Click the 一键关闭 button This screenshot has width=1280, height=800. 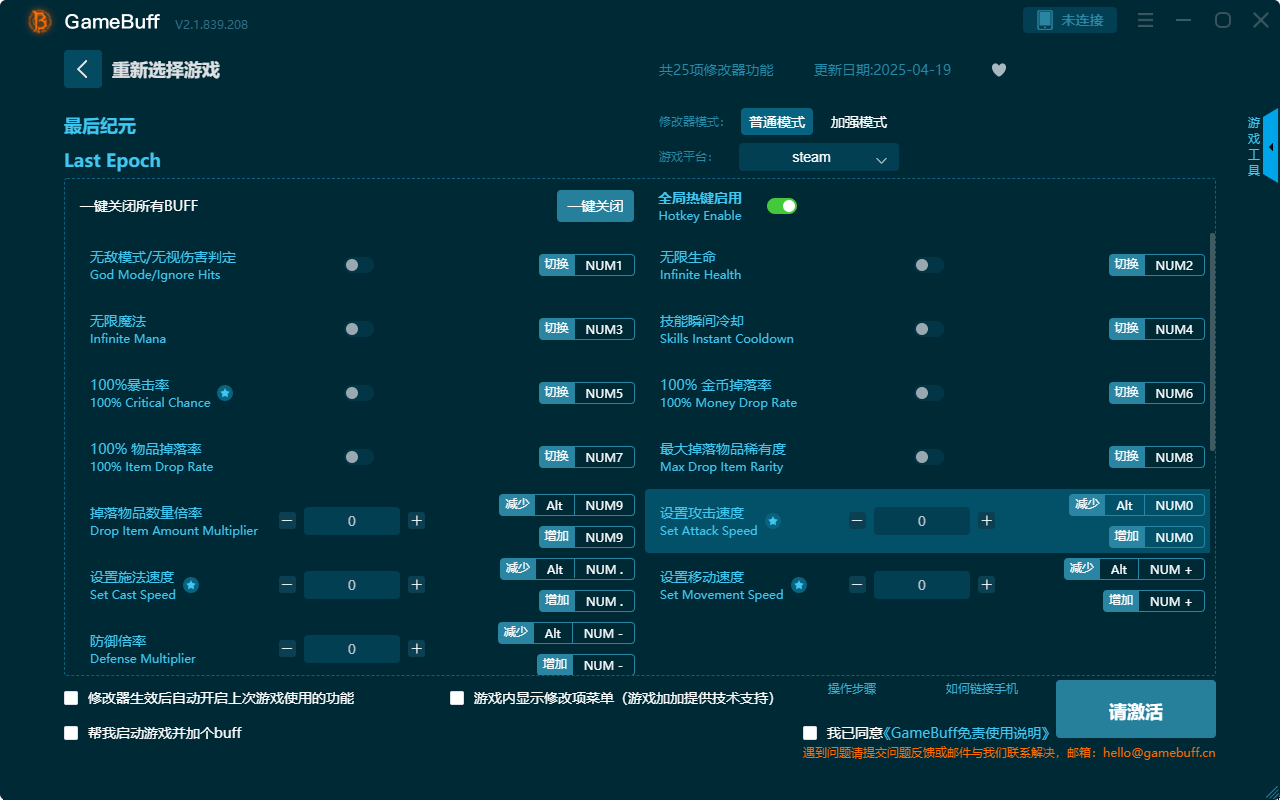coord(595,206)
